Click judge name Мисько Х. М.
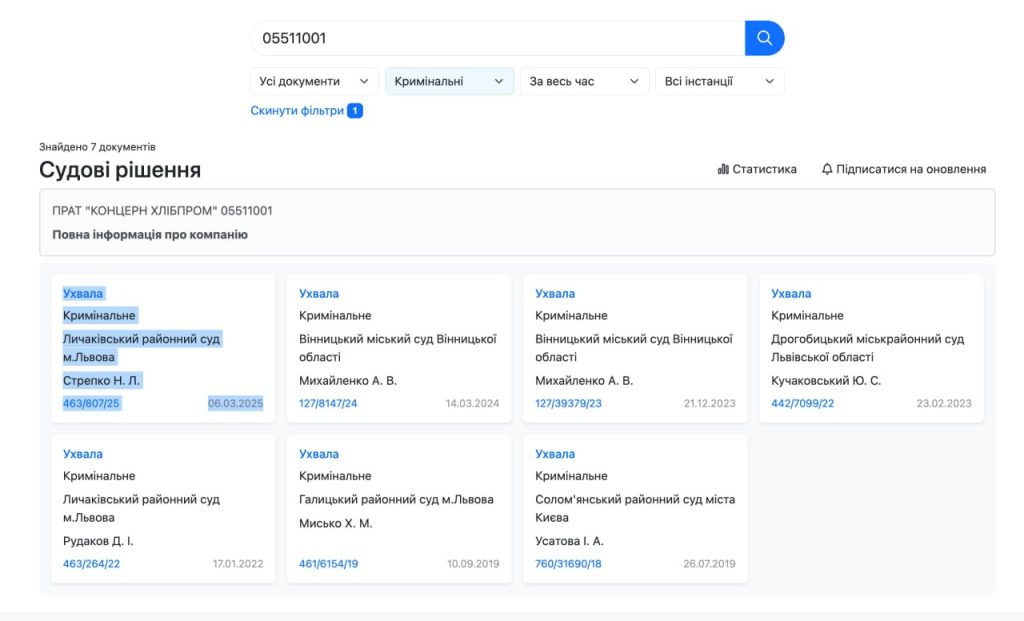The width and height of the screenshot is (1024, 621). pos(336,523)
